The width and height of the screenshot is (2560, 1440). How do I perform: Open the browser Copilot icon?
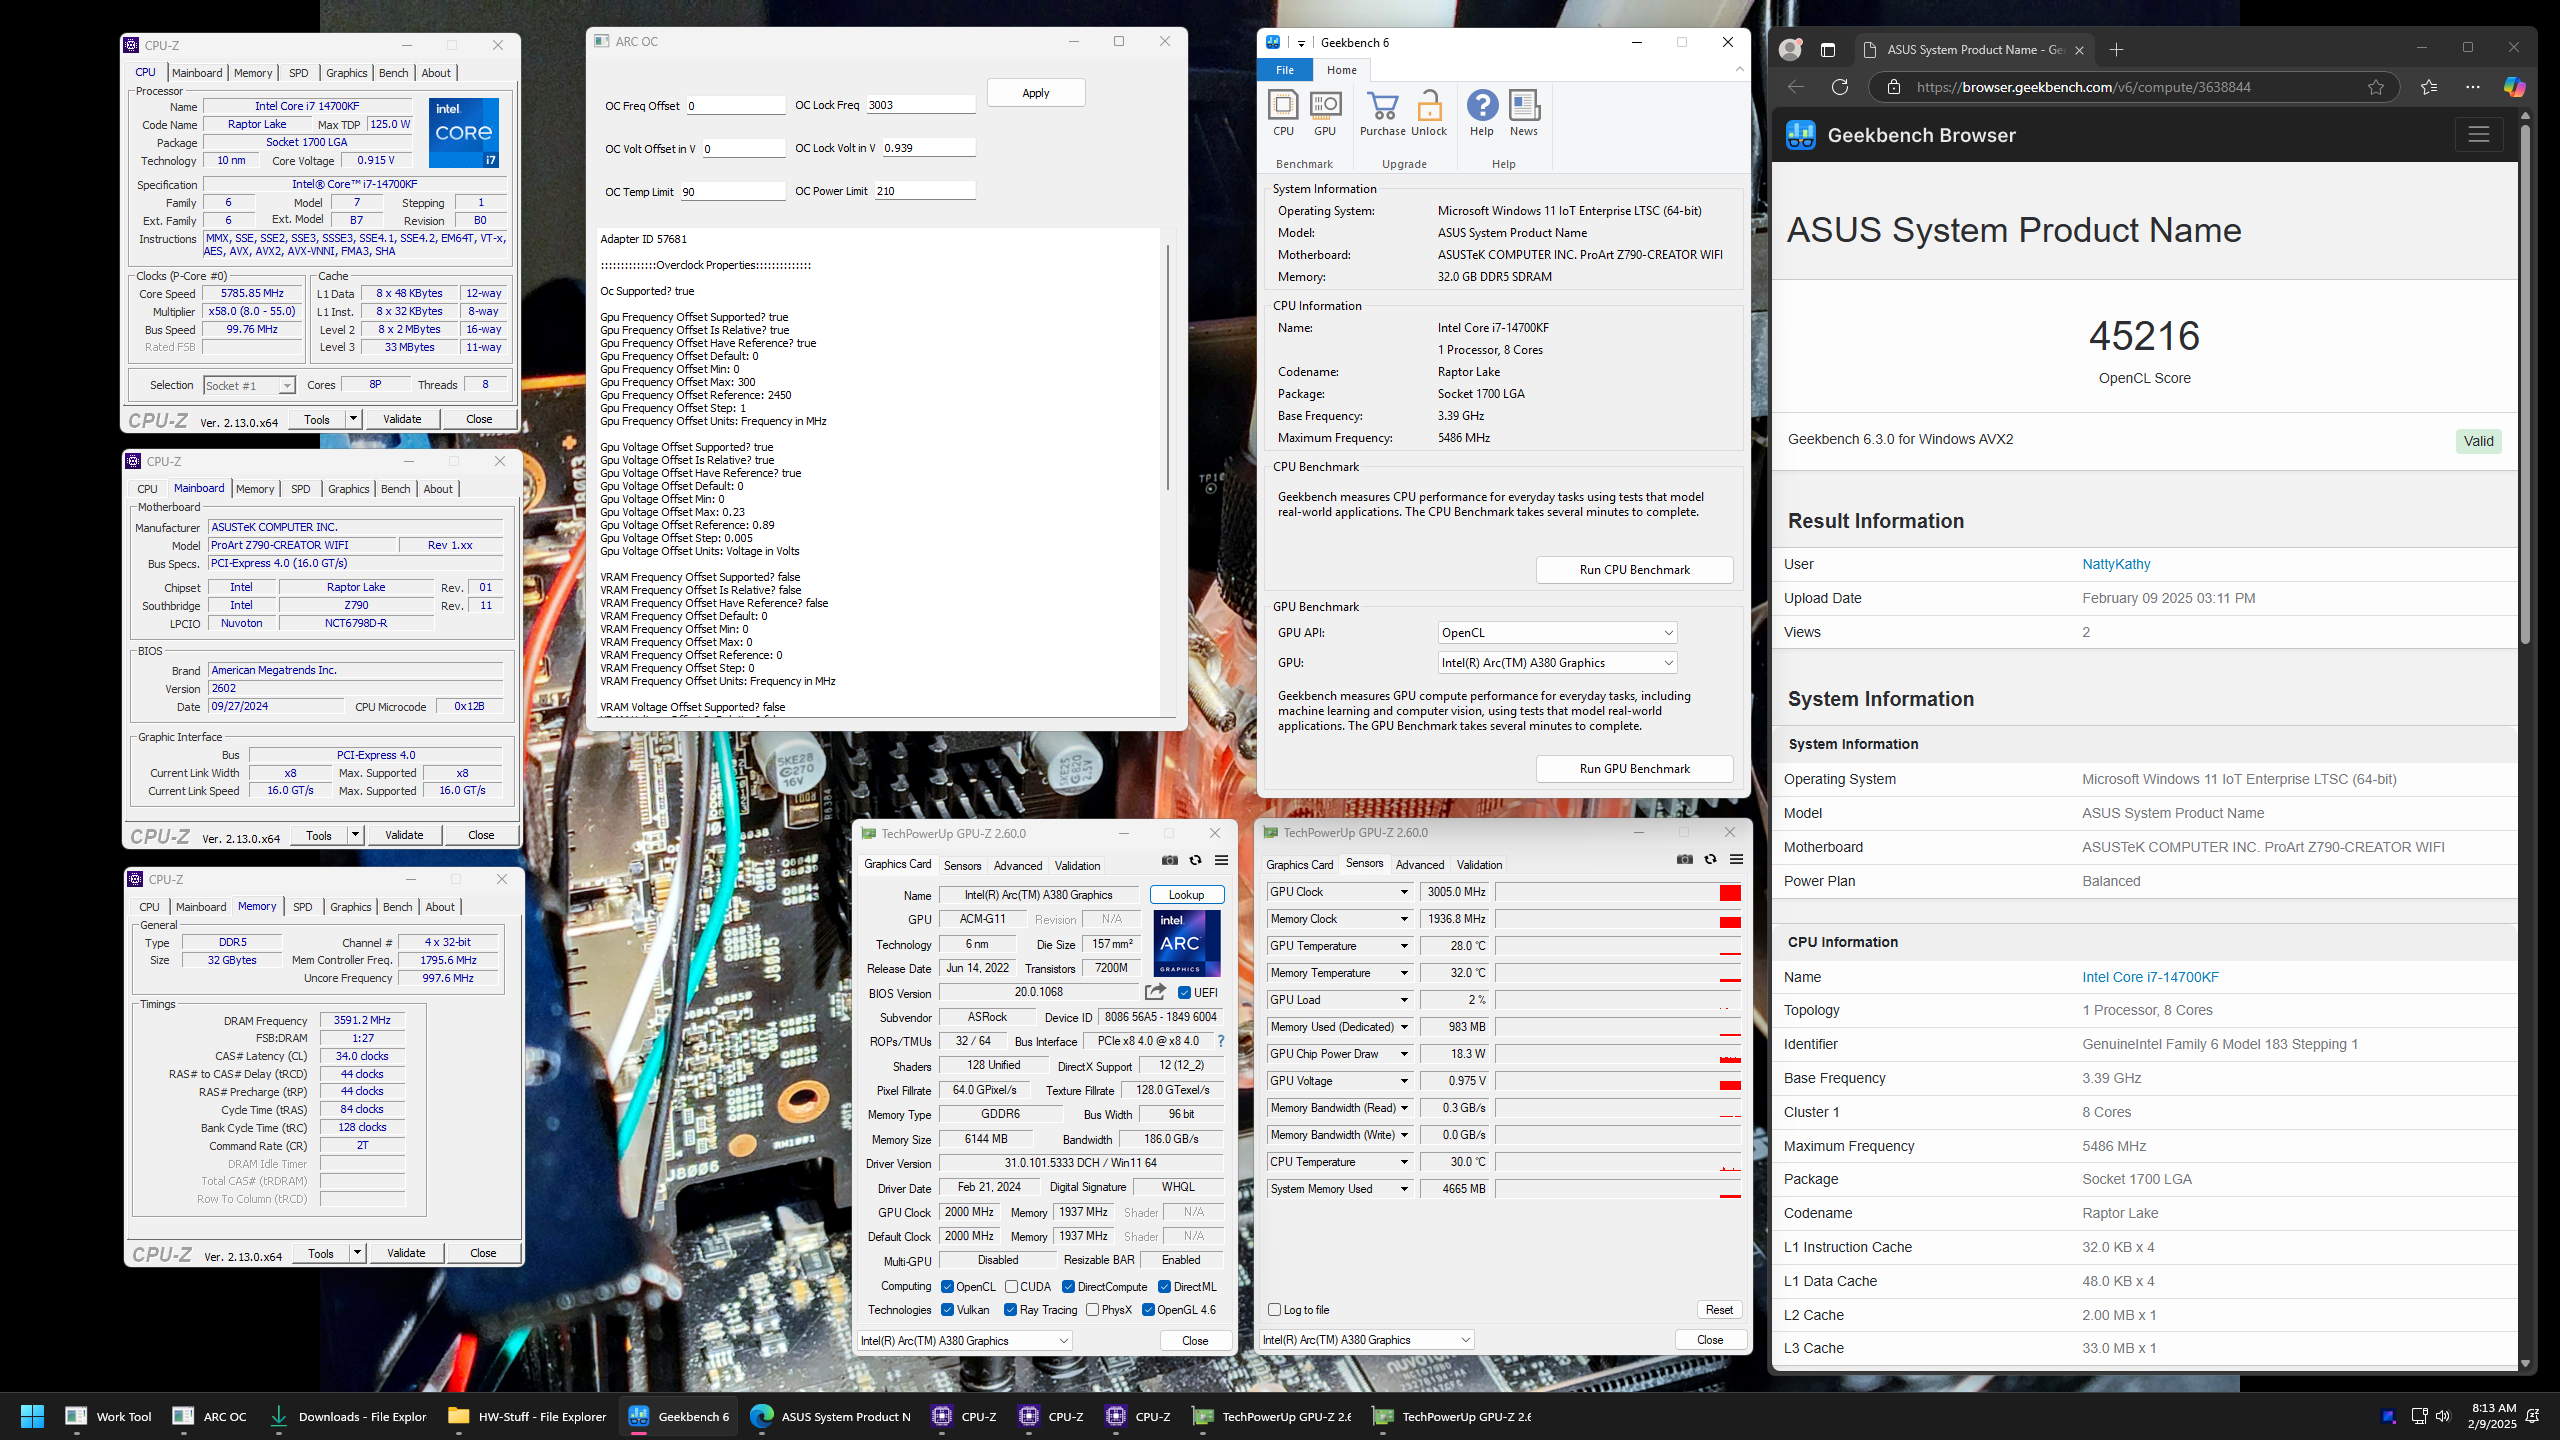tap(2514, 87)
